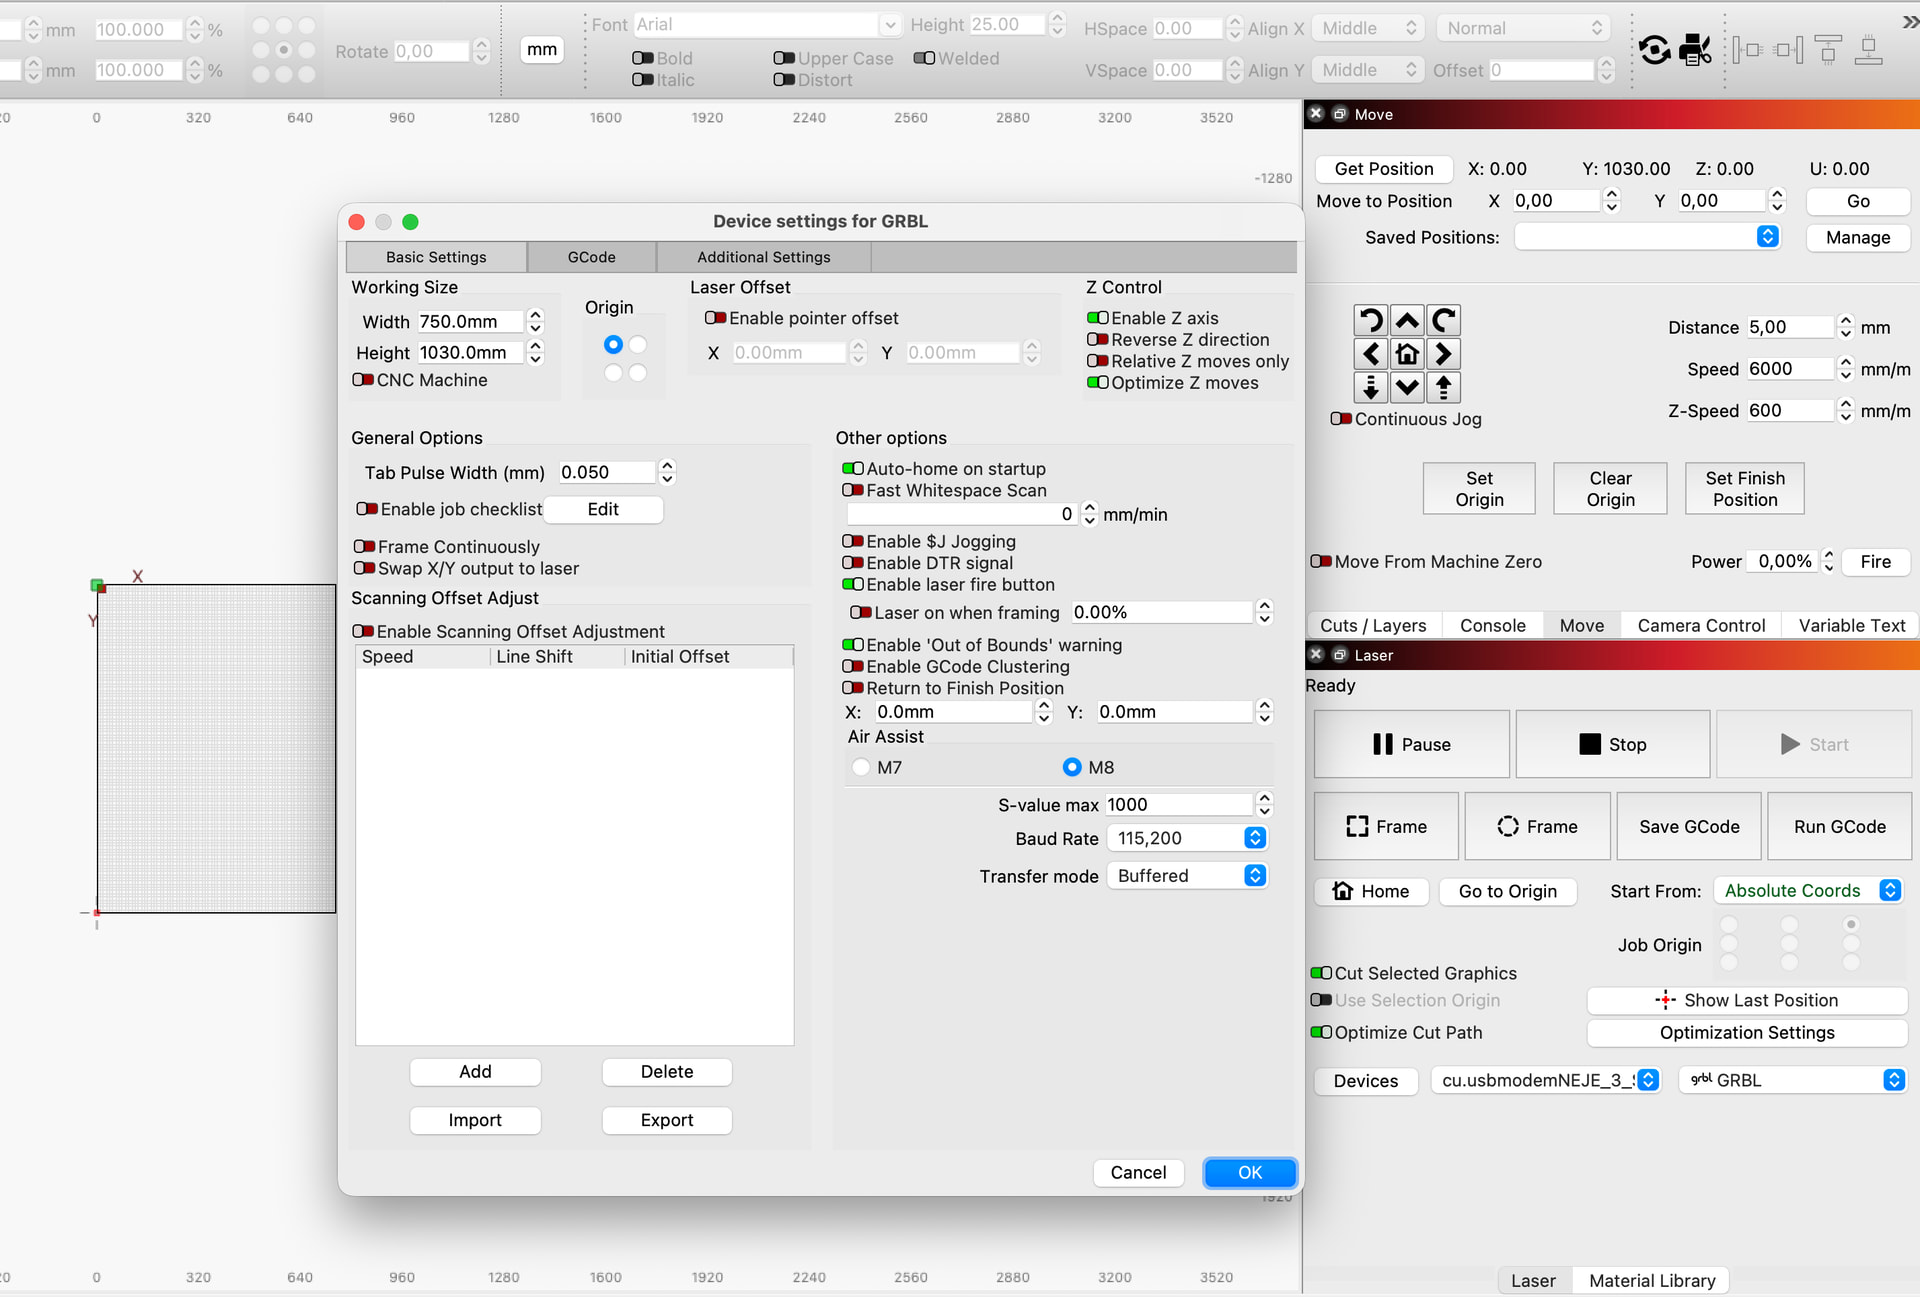Switch to the GCode tab

tap(591, 257)
